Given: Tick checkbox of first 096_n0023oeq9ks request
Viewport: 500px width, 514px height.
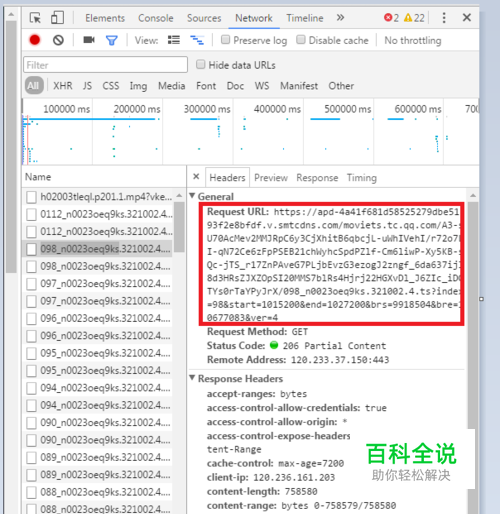Looking at the screenshot, I should (x=31, y=318).
